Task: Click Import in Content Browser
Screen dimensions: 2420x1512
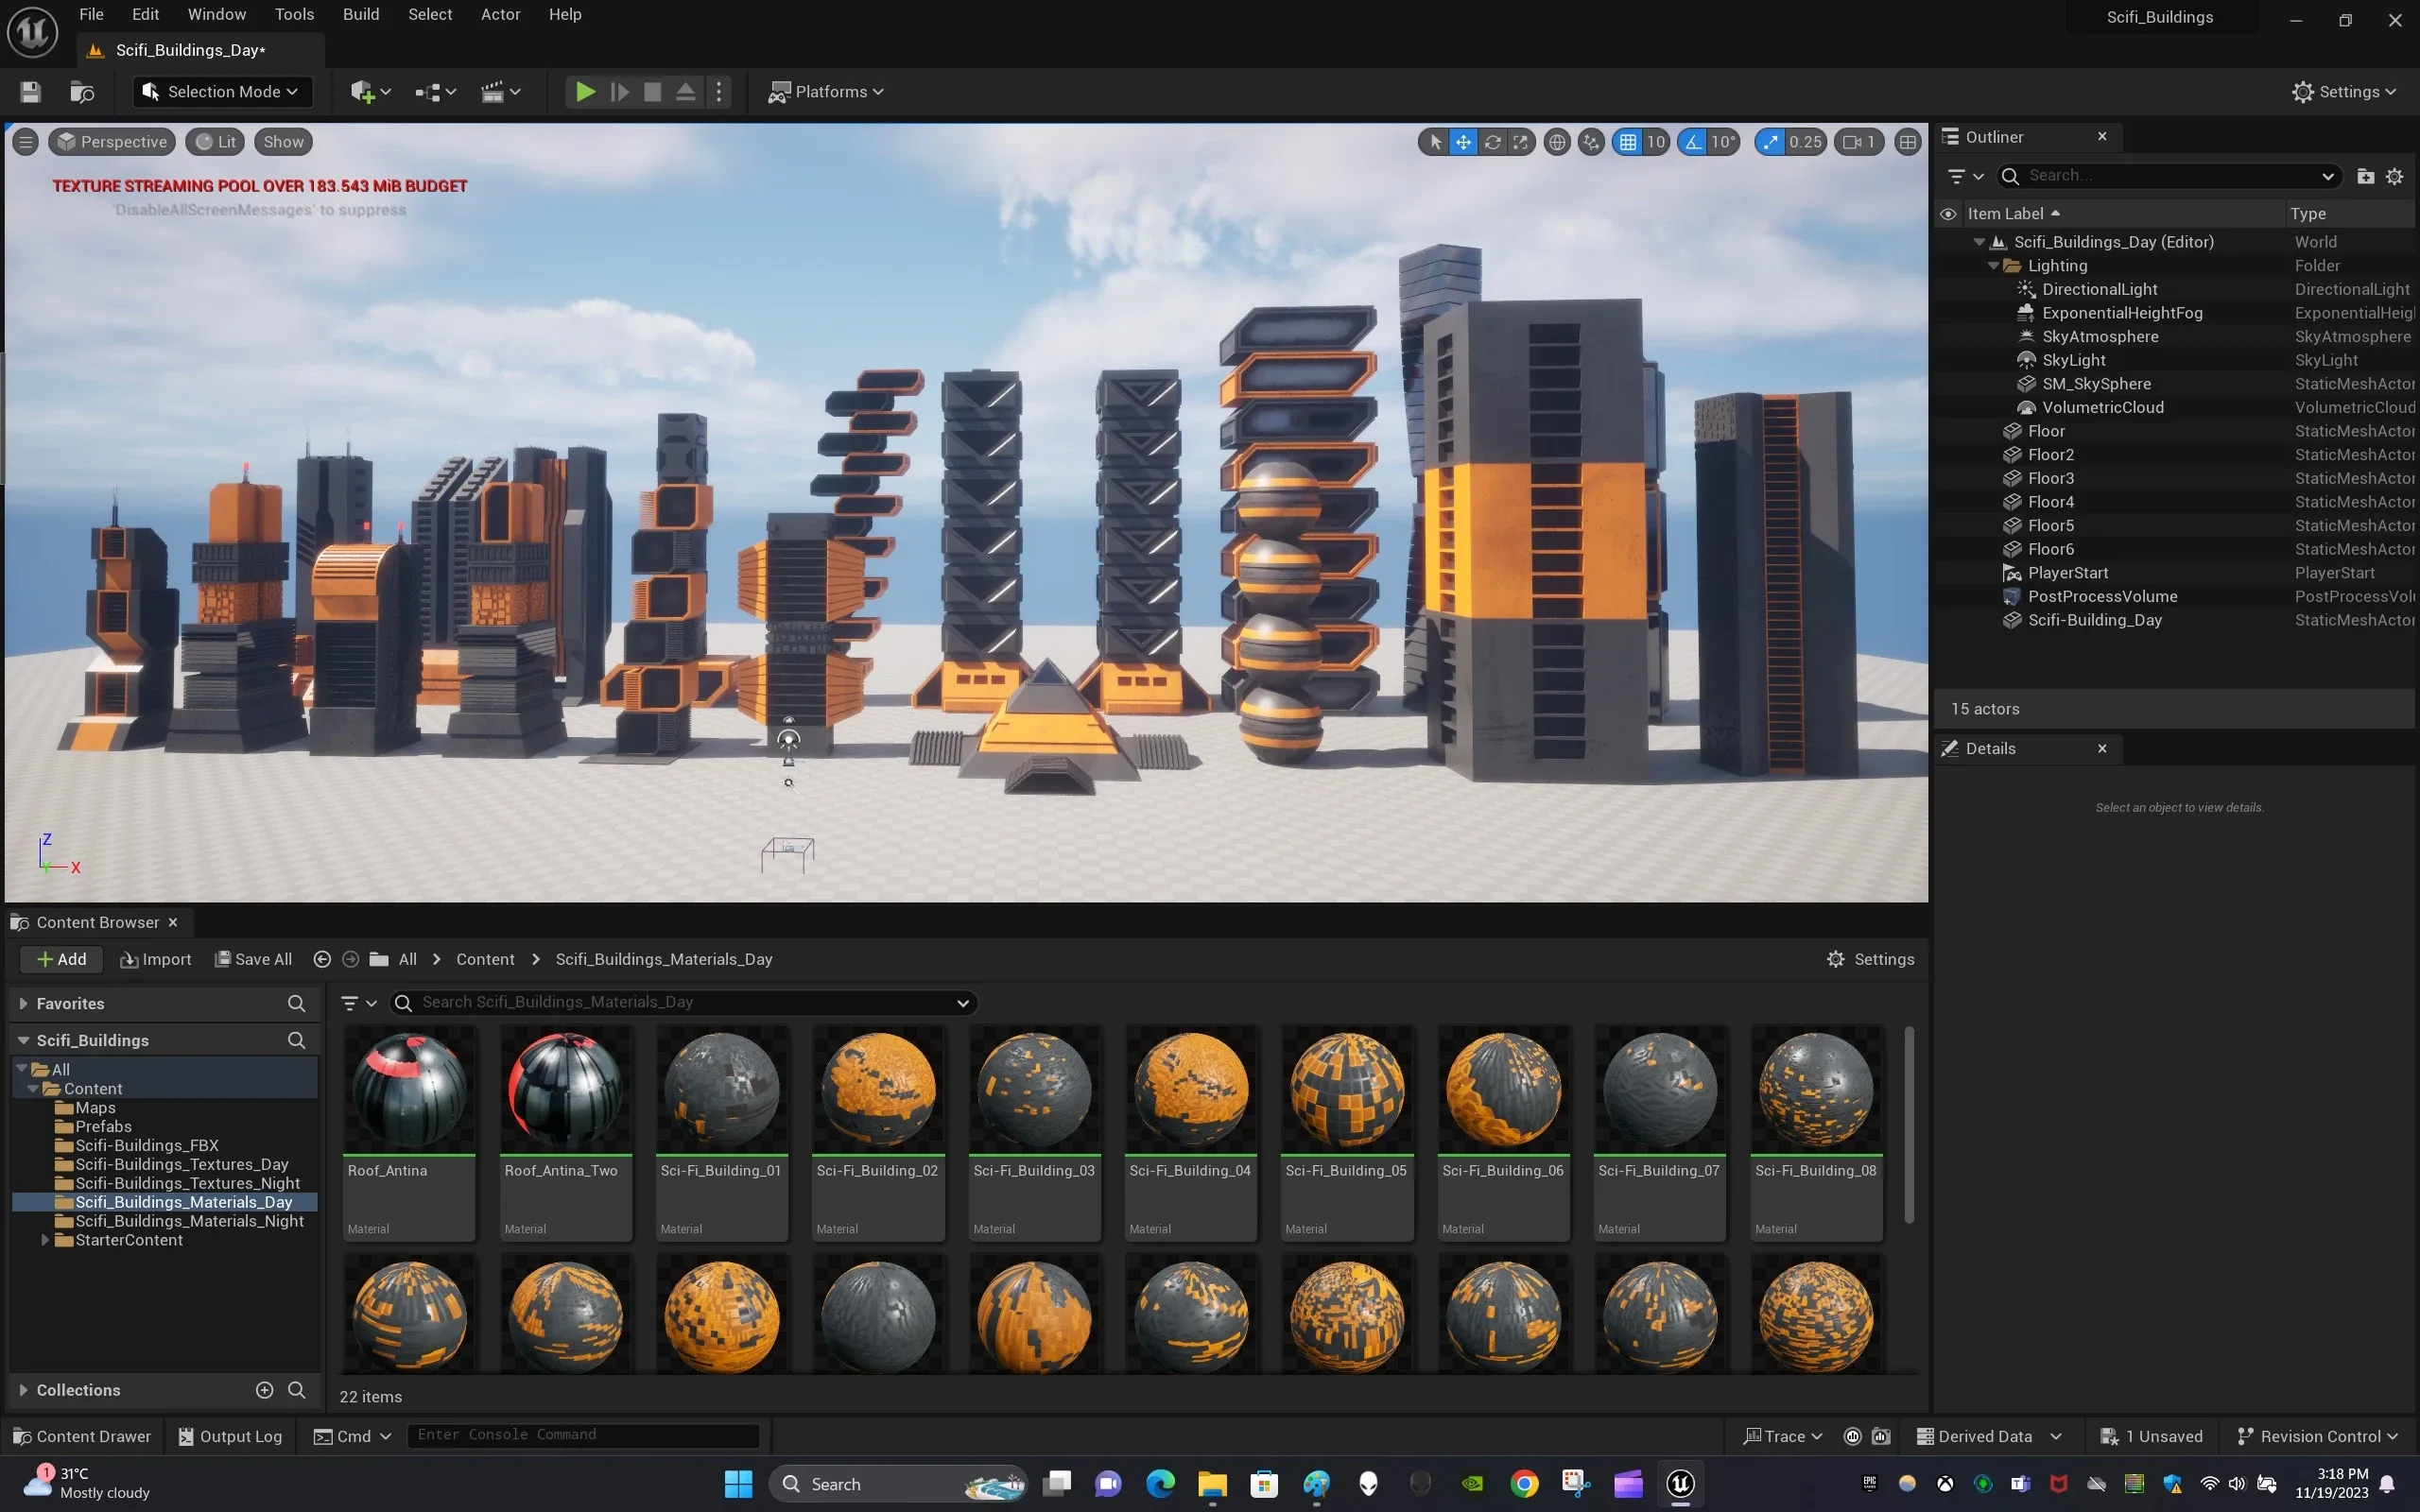Action: (155, 959)
